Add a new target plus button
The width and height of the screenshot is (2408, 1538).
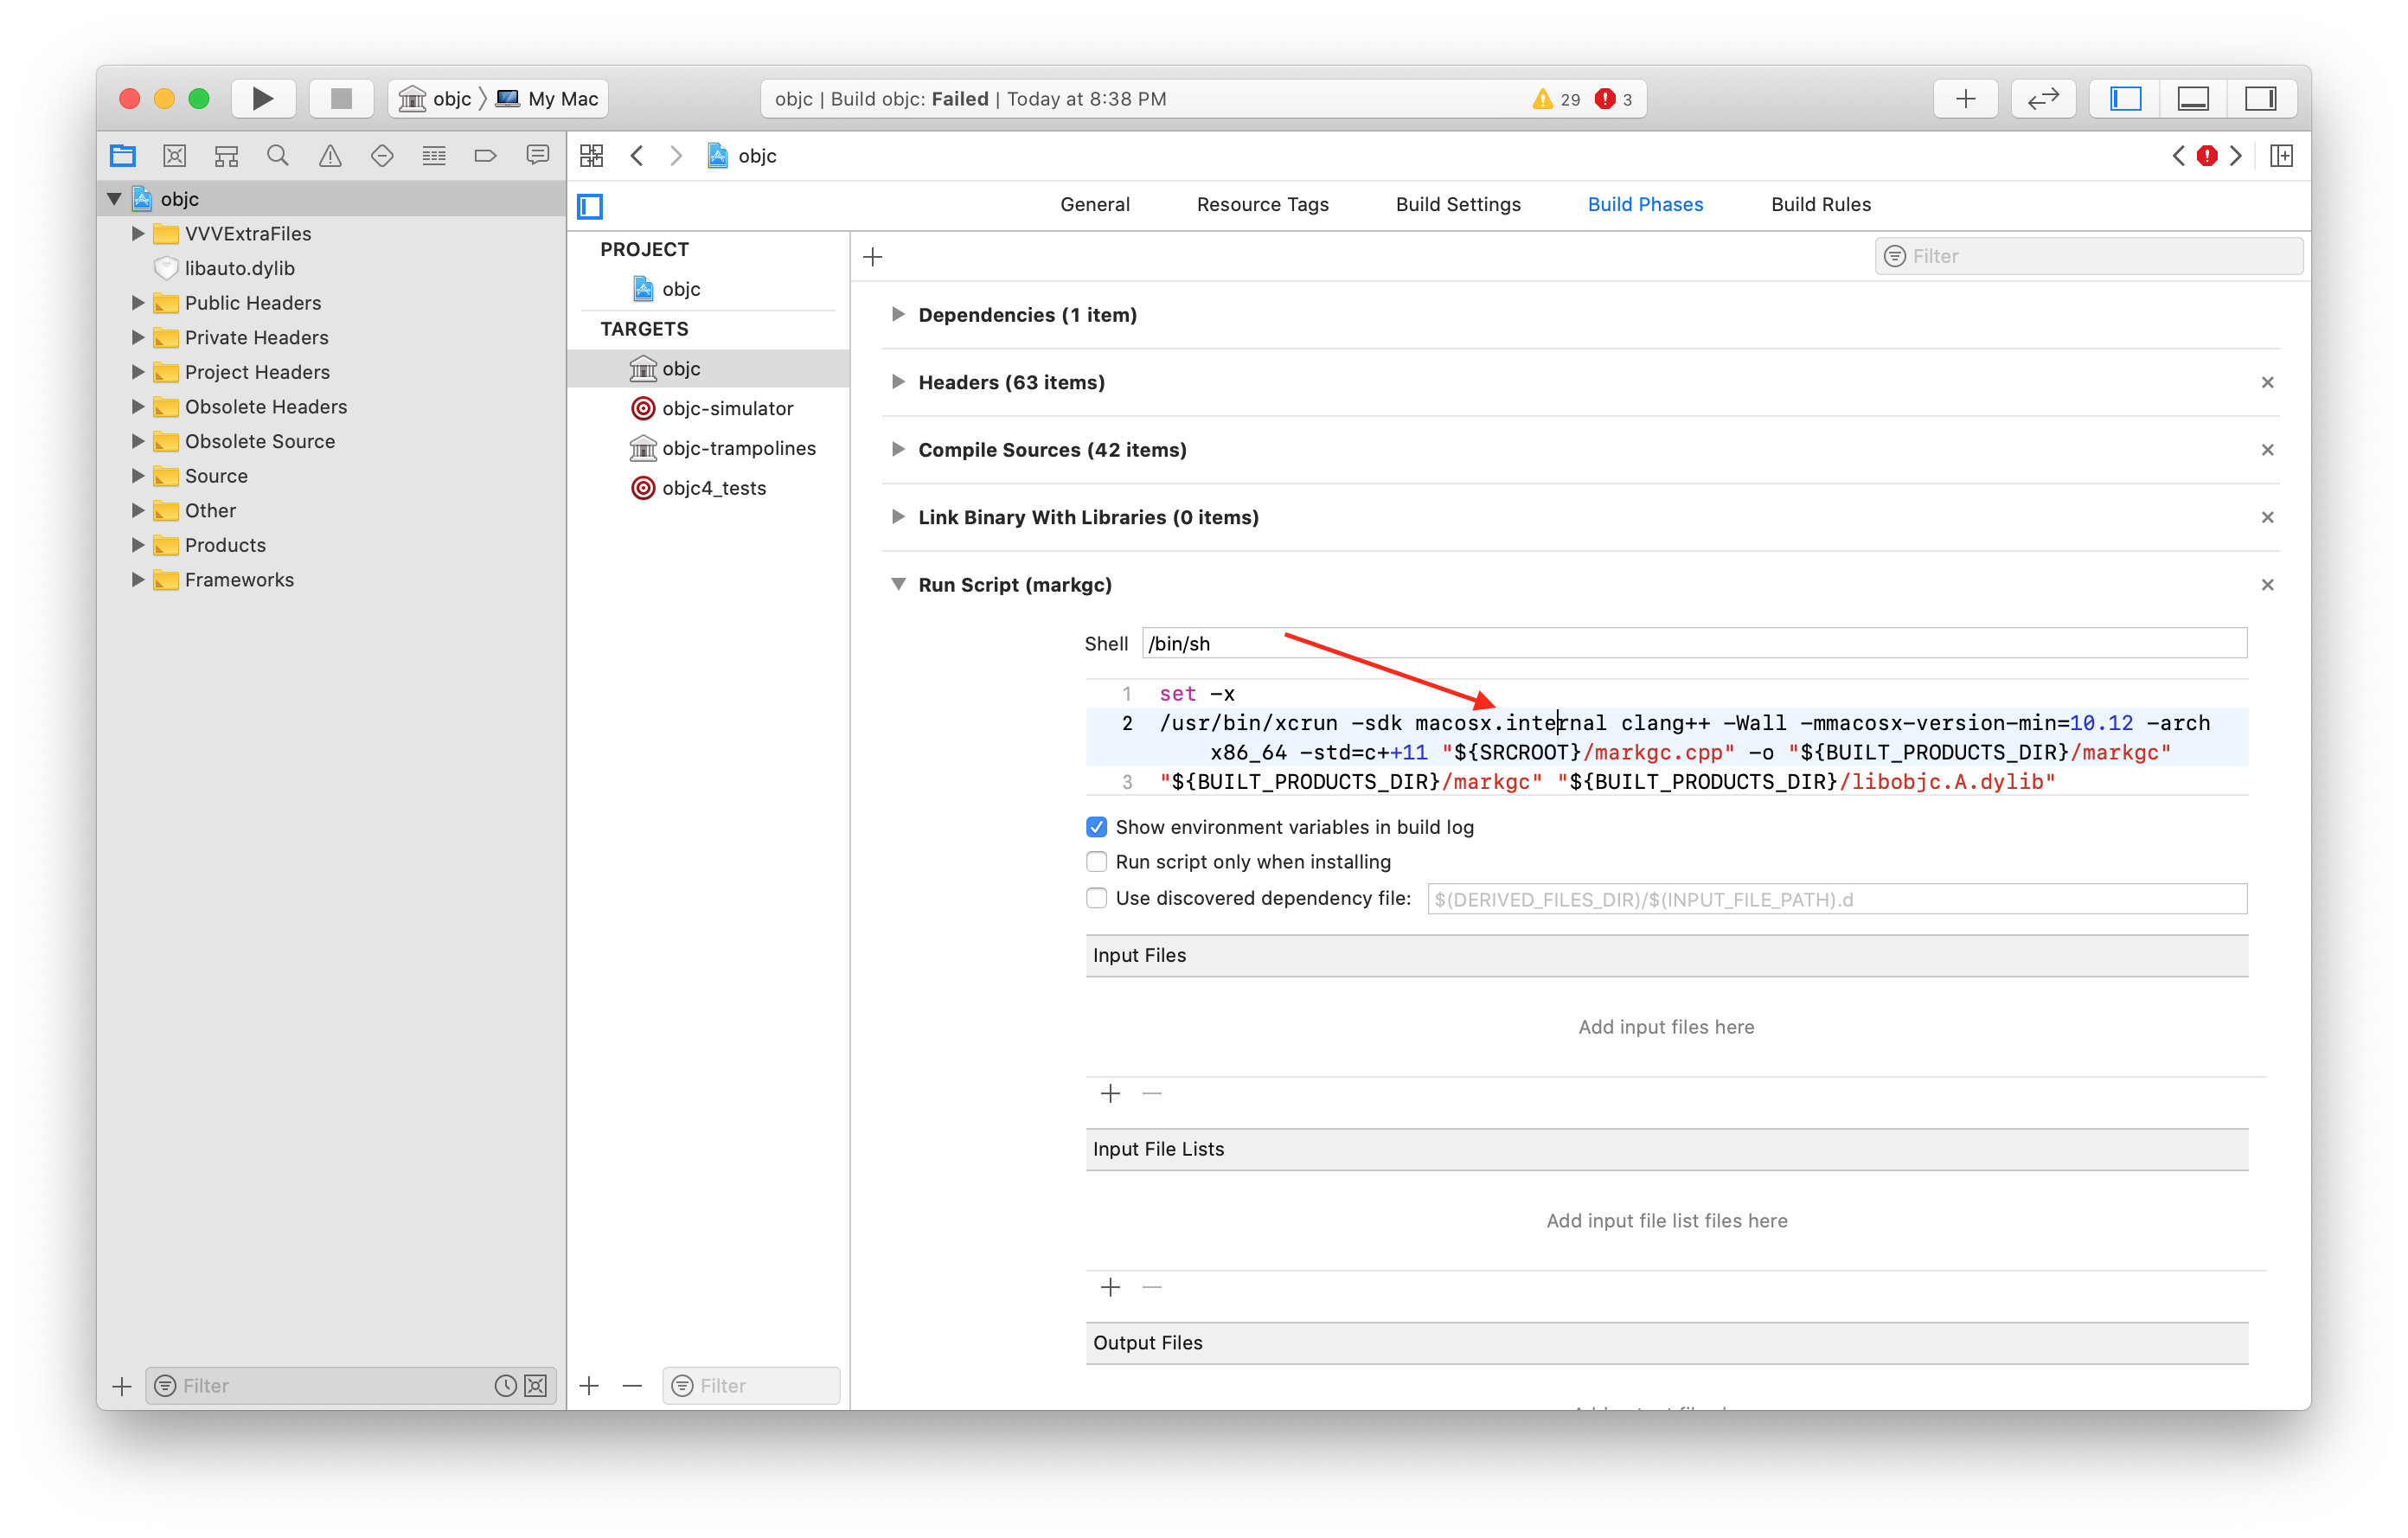590,1386
